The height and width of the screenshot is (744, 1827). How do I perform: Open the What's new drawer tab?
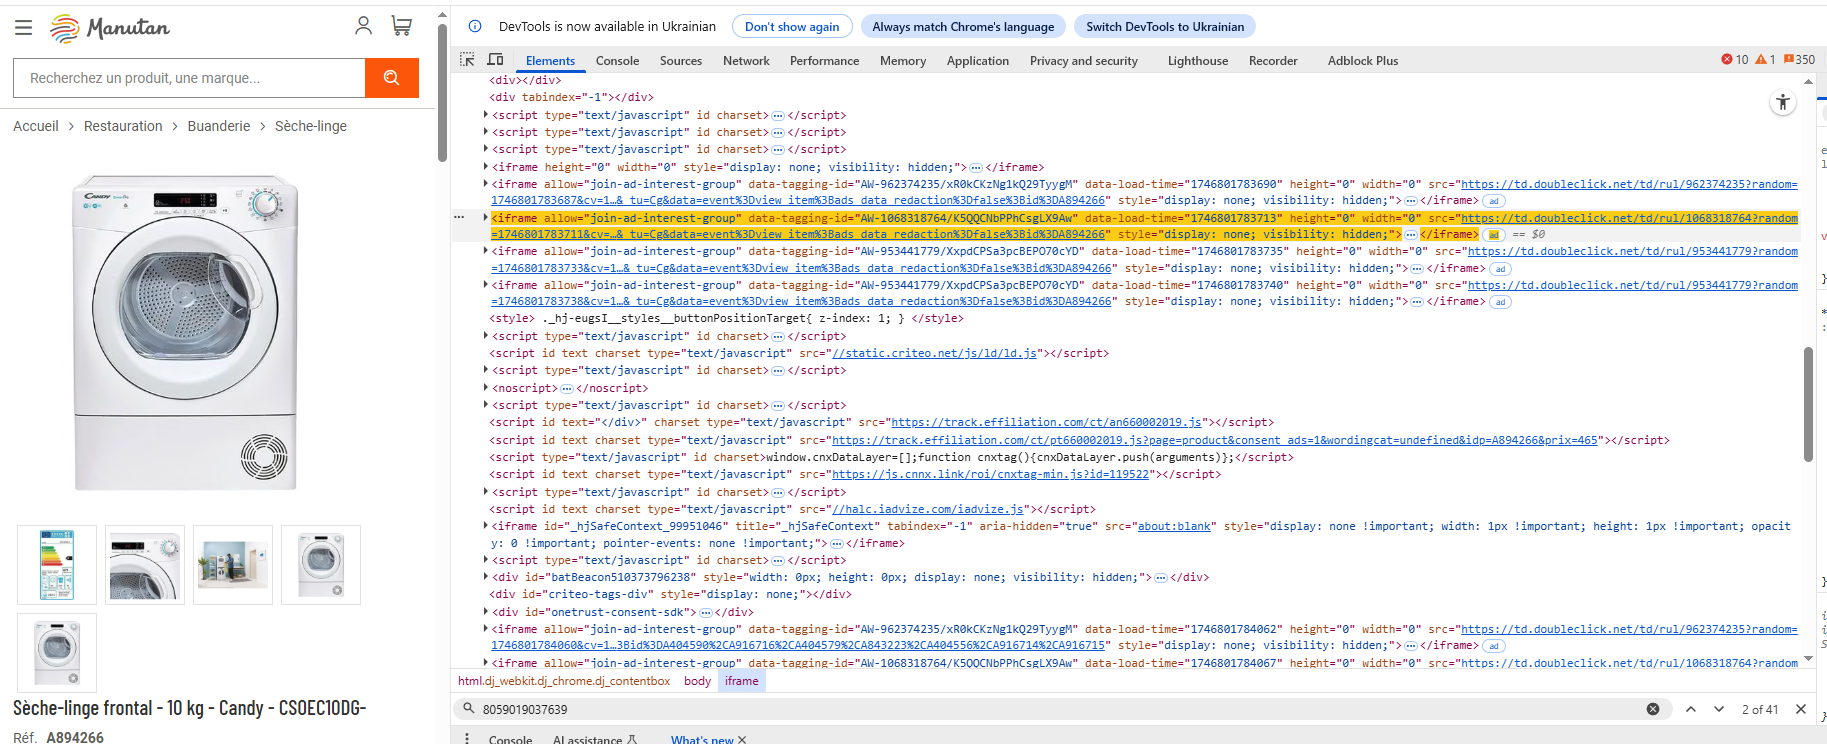702,740
